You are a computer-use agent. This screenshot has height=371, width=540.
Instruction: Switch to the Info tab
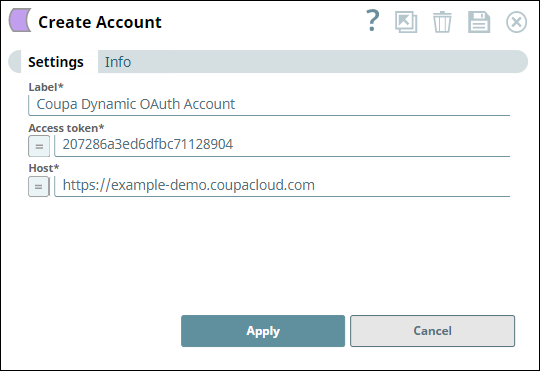(x=118, y=62)
